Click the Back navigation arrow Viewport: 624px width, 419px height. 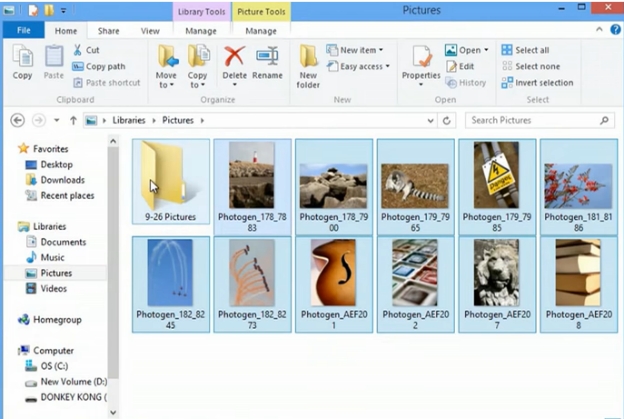coord(18,120)
